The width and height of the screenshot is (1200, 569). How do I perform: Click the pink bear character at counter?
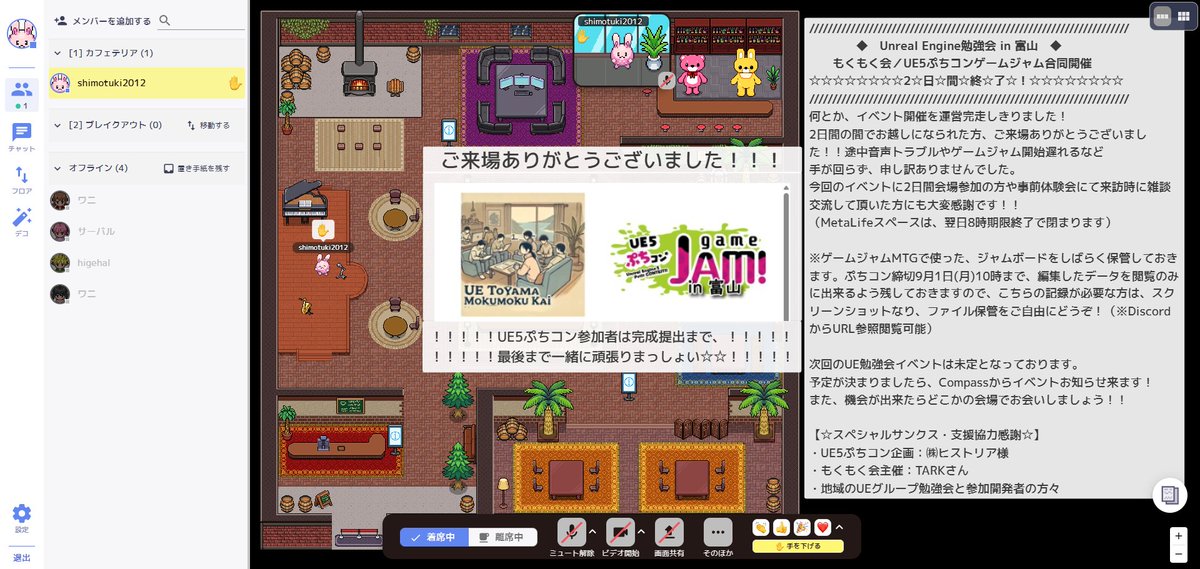click(691, 74)
